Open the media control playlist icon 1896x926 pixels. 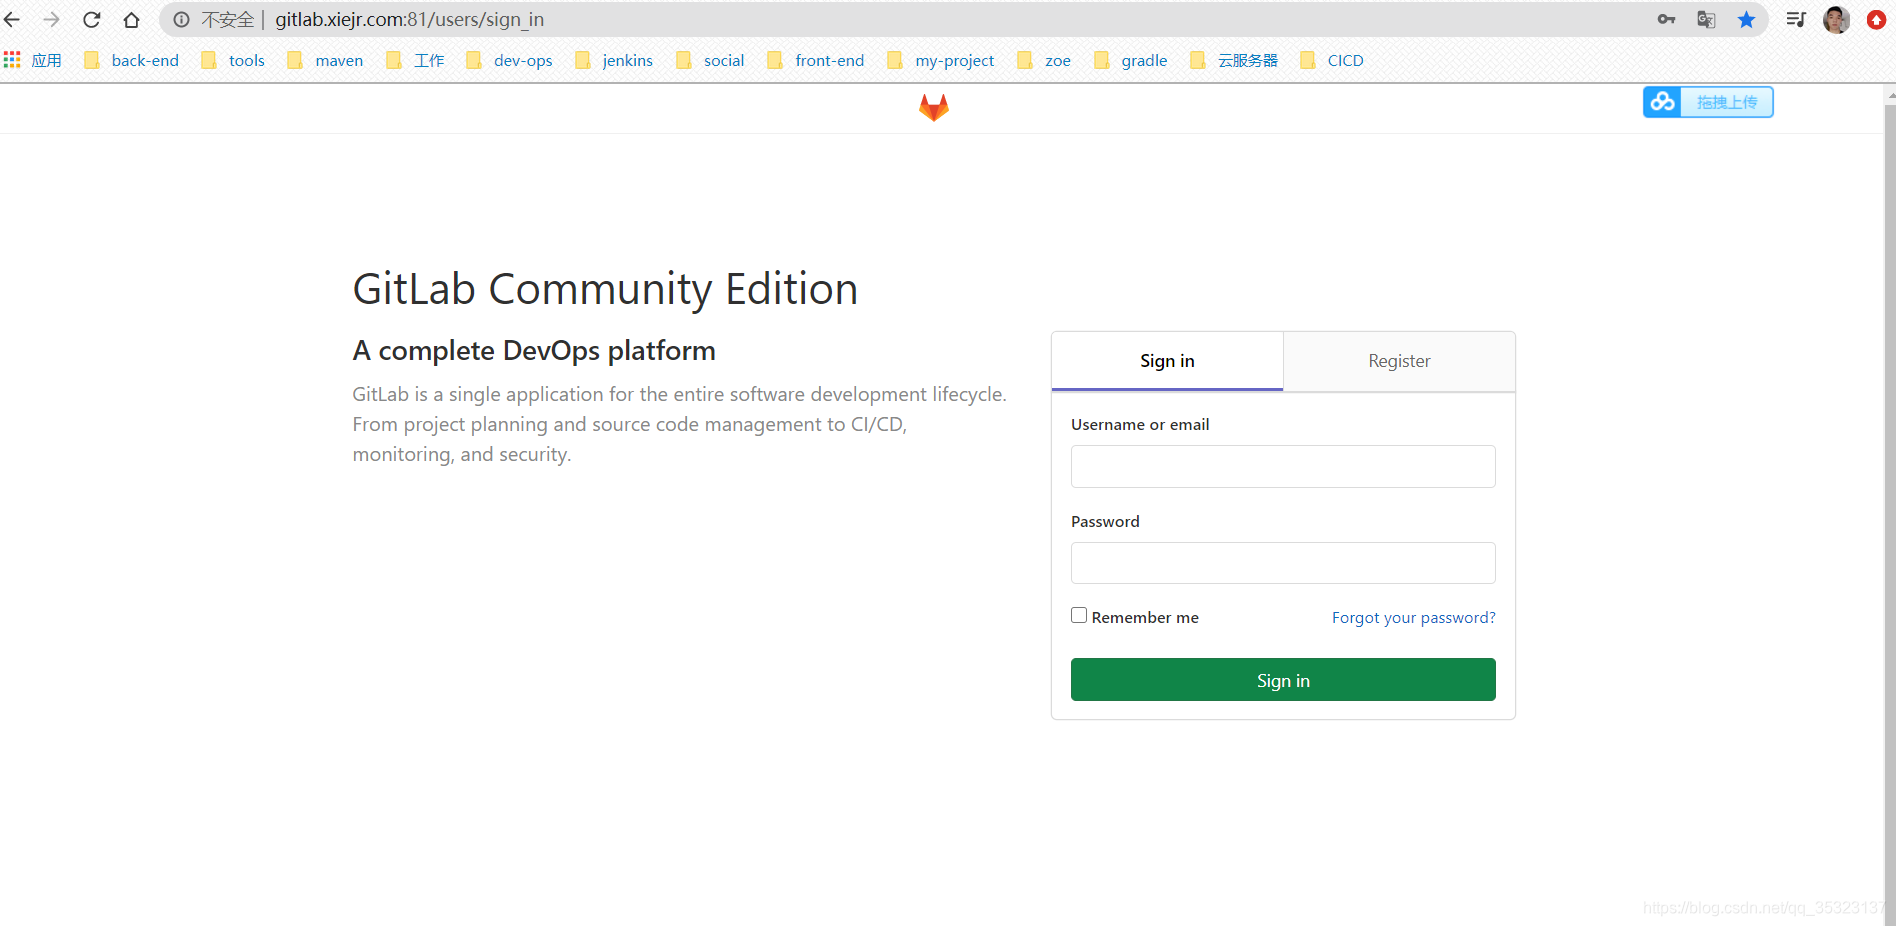tap(1796, 19)
